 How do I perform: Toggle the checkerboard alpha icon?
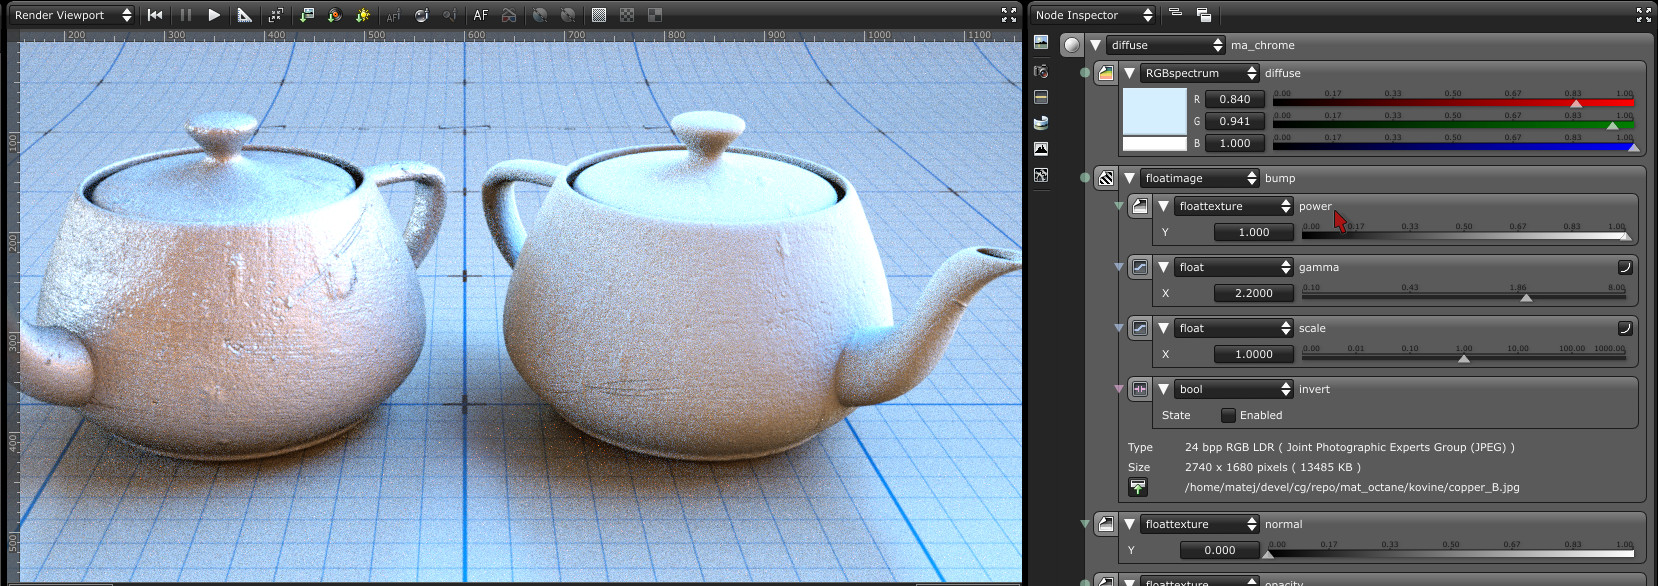tap(627, 15)
